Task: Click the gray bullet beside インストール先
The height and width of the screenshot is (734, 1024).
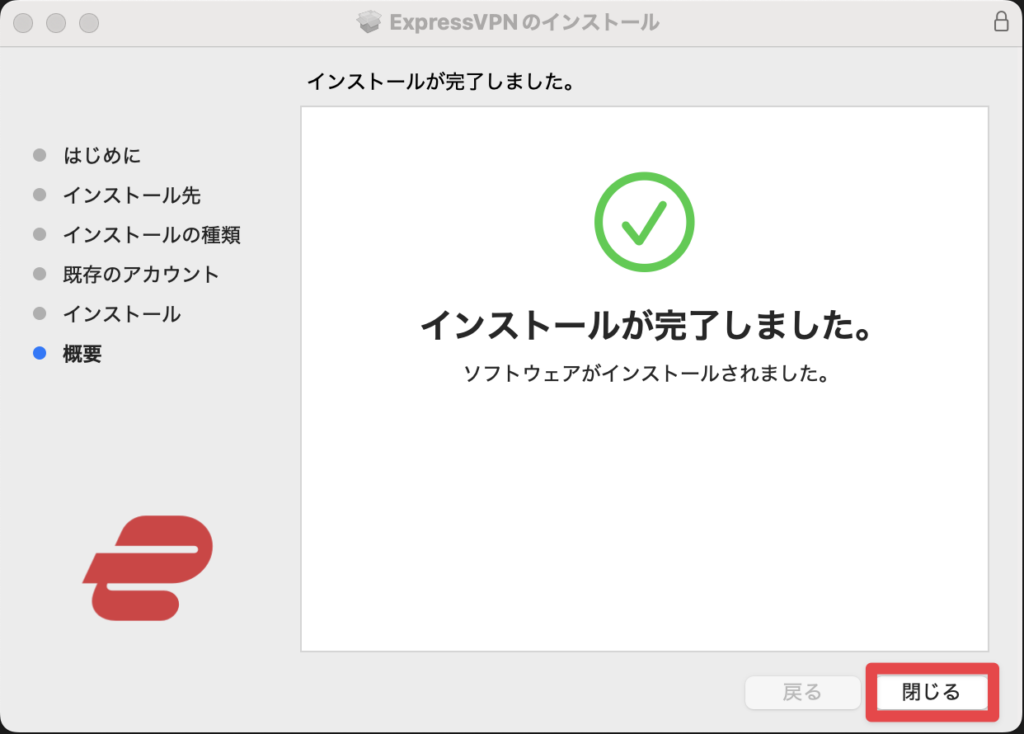Action: (38, 196)
